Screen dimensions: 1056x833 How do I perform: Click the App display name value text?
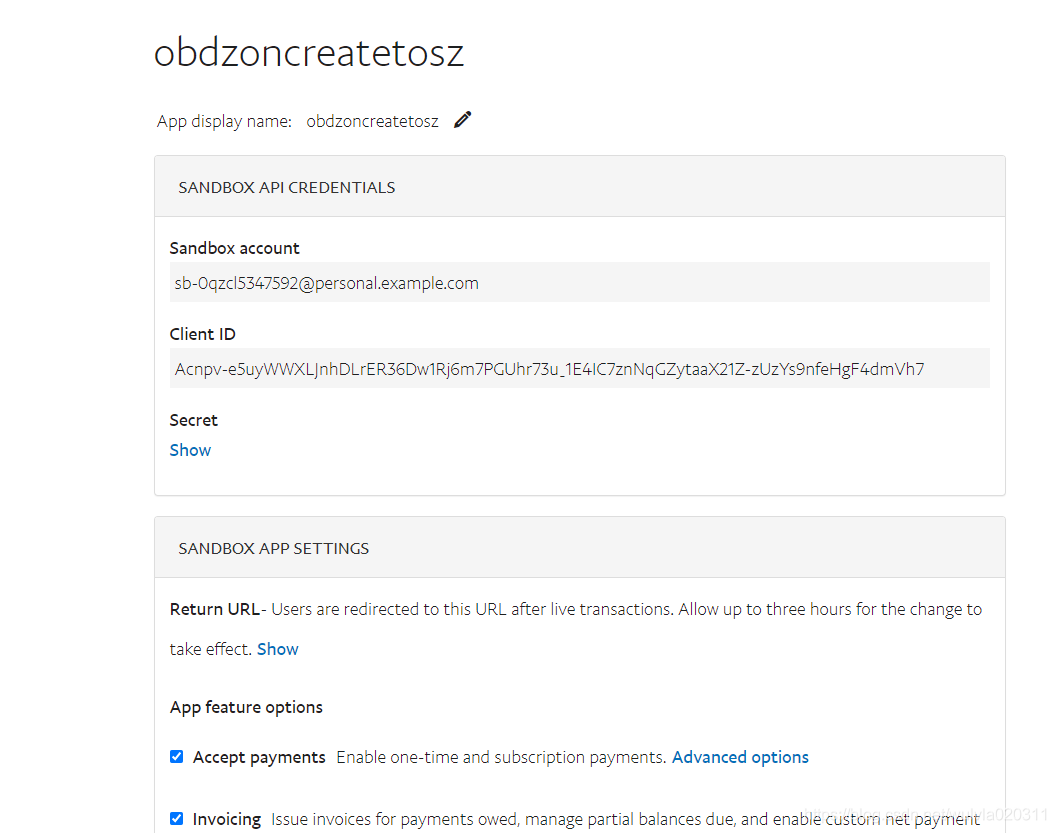pos(372,121)
